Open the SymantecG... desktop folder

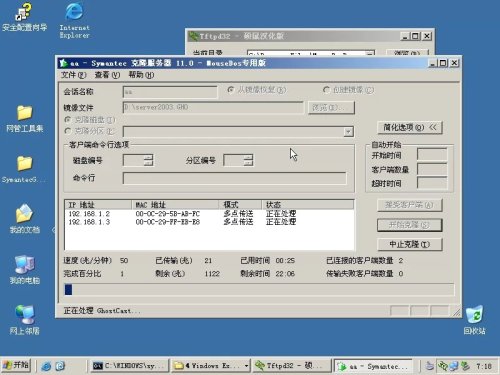24,169
